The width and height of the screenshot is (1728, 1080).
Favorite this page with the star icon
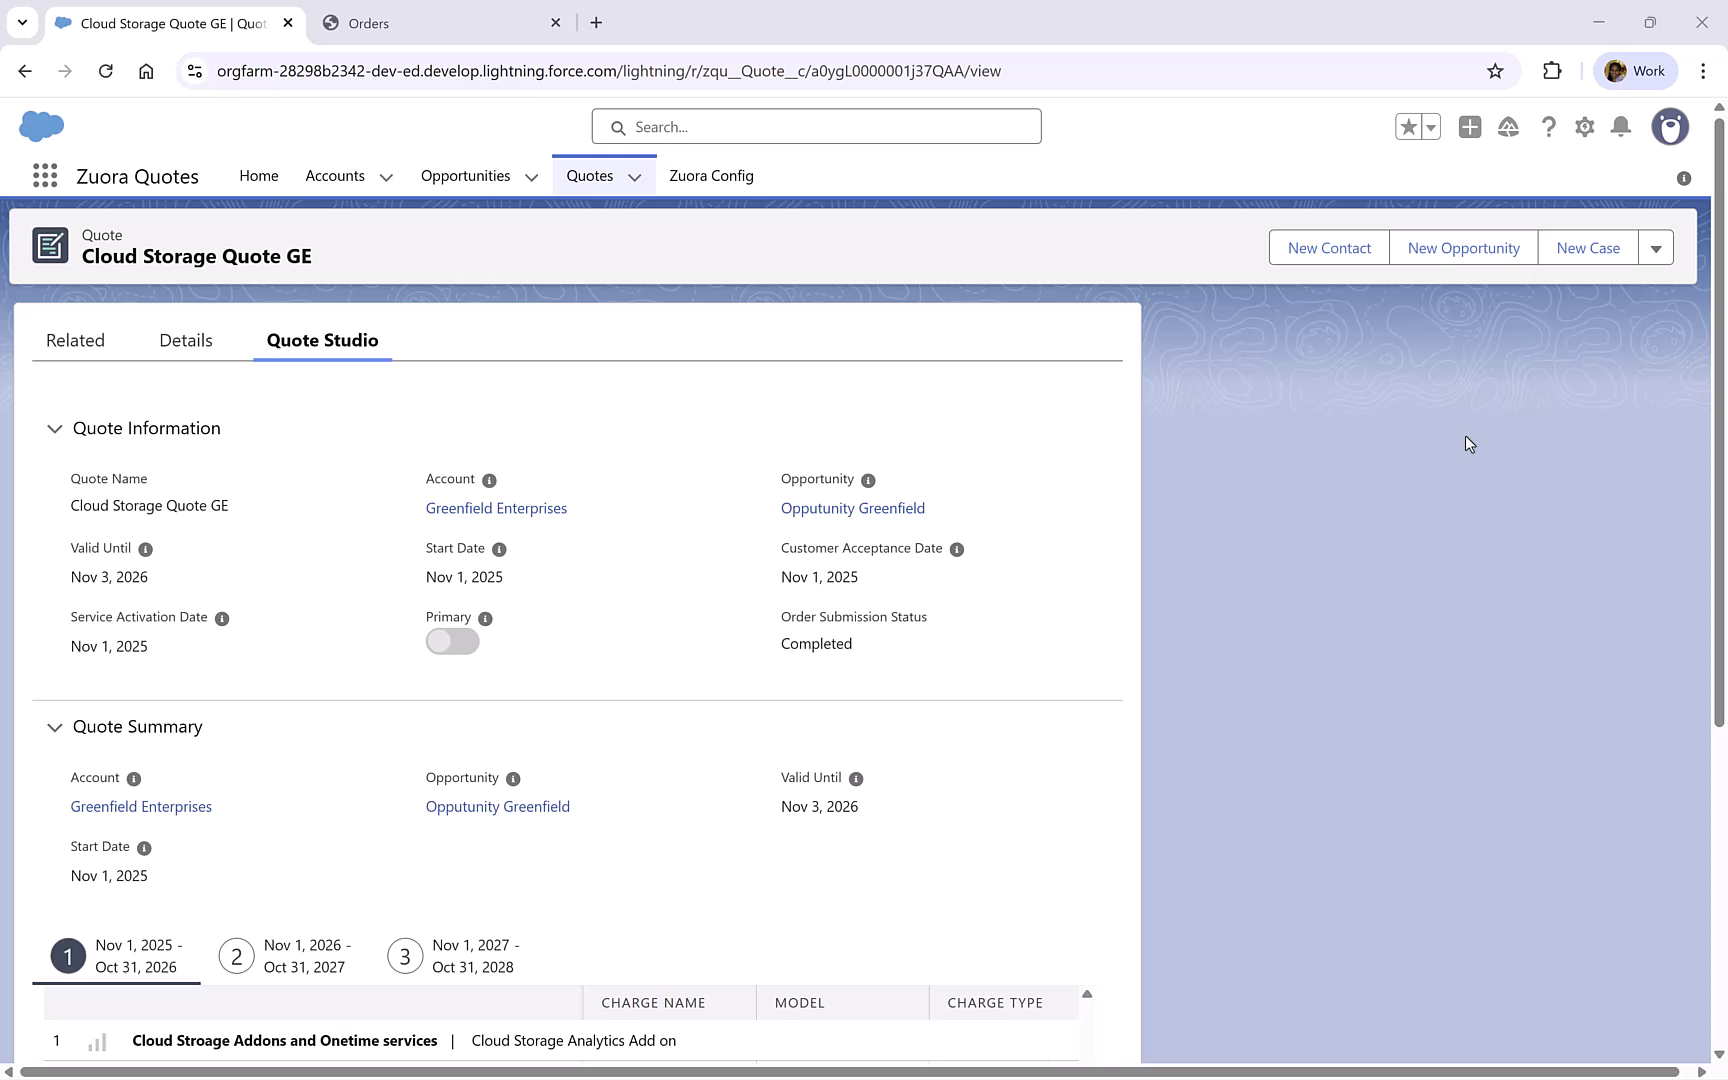click(1408, 127)
